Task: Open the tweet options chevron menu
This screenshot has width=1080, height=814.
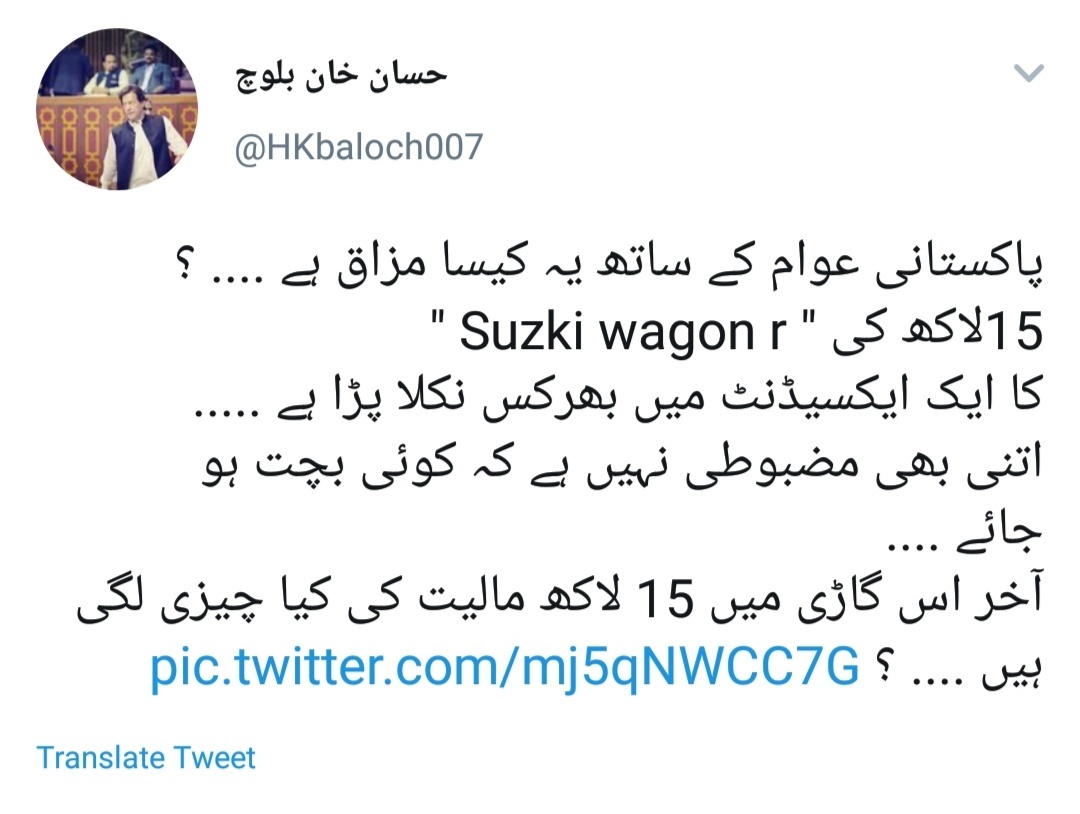Action: click(1028, 72)
